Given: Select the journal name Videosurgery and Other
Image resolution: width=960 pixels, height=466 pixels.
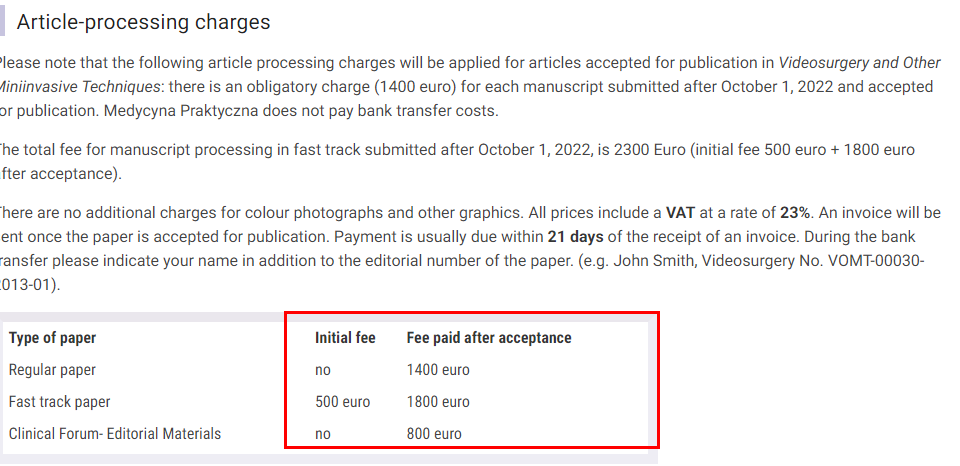Looking at the screenshot, I should click(860, 63).
